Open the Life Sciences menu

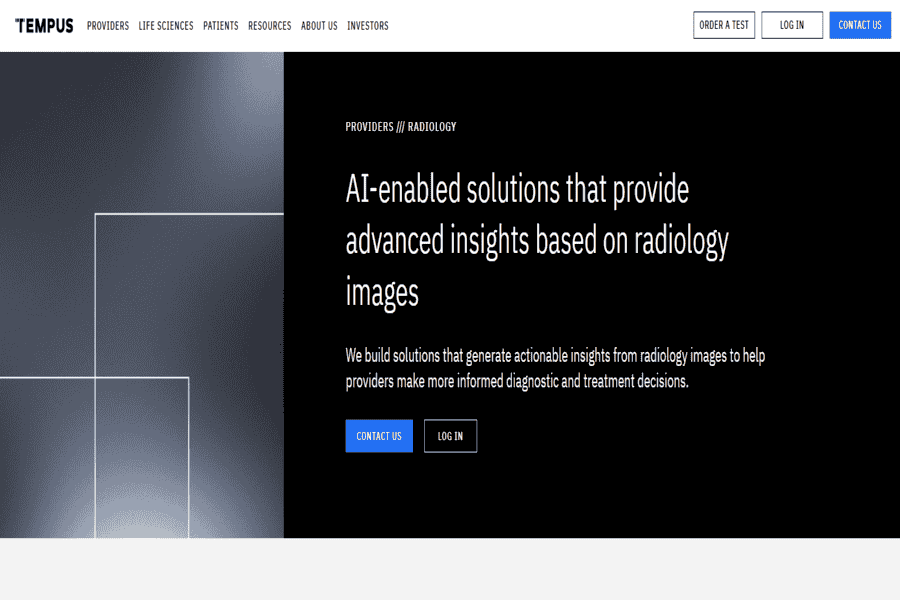click(x=166, y=26)
